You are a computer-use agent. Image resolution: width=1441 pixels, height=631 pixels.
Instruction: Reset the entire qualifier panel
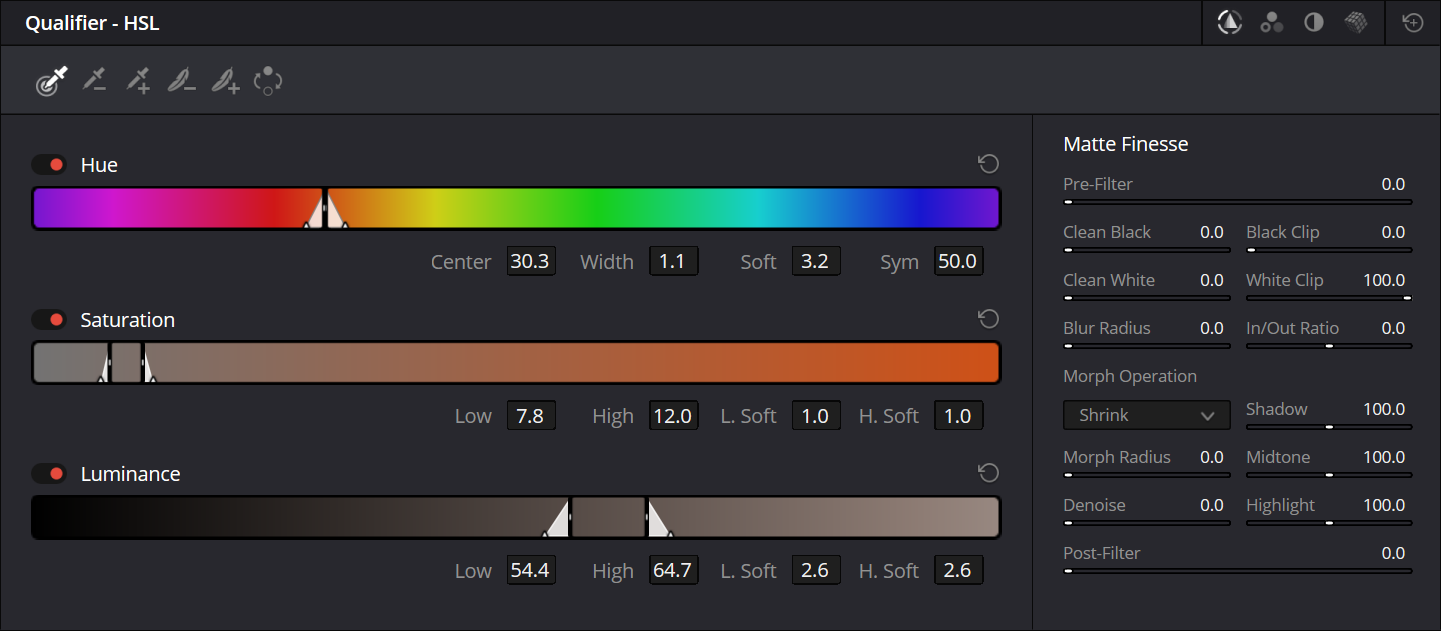[x=1413, y=23]
